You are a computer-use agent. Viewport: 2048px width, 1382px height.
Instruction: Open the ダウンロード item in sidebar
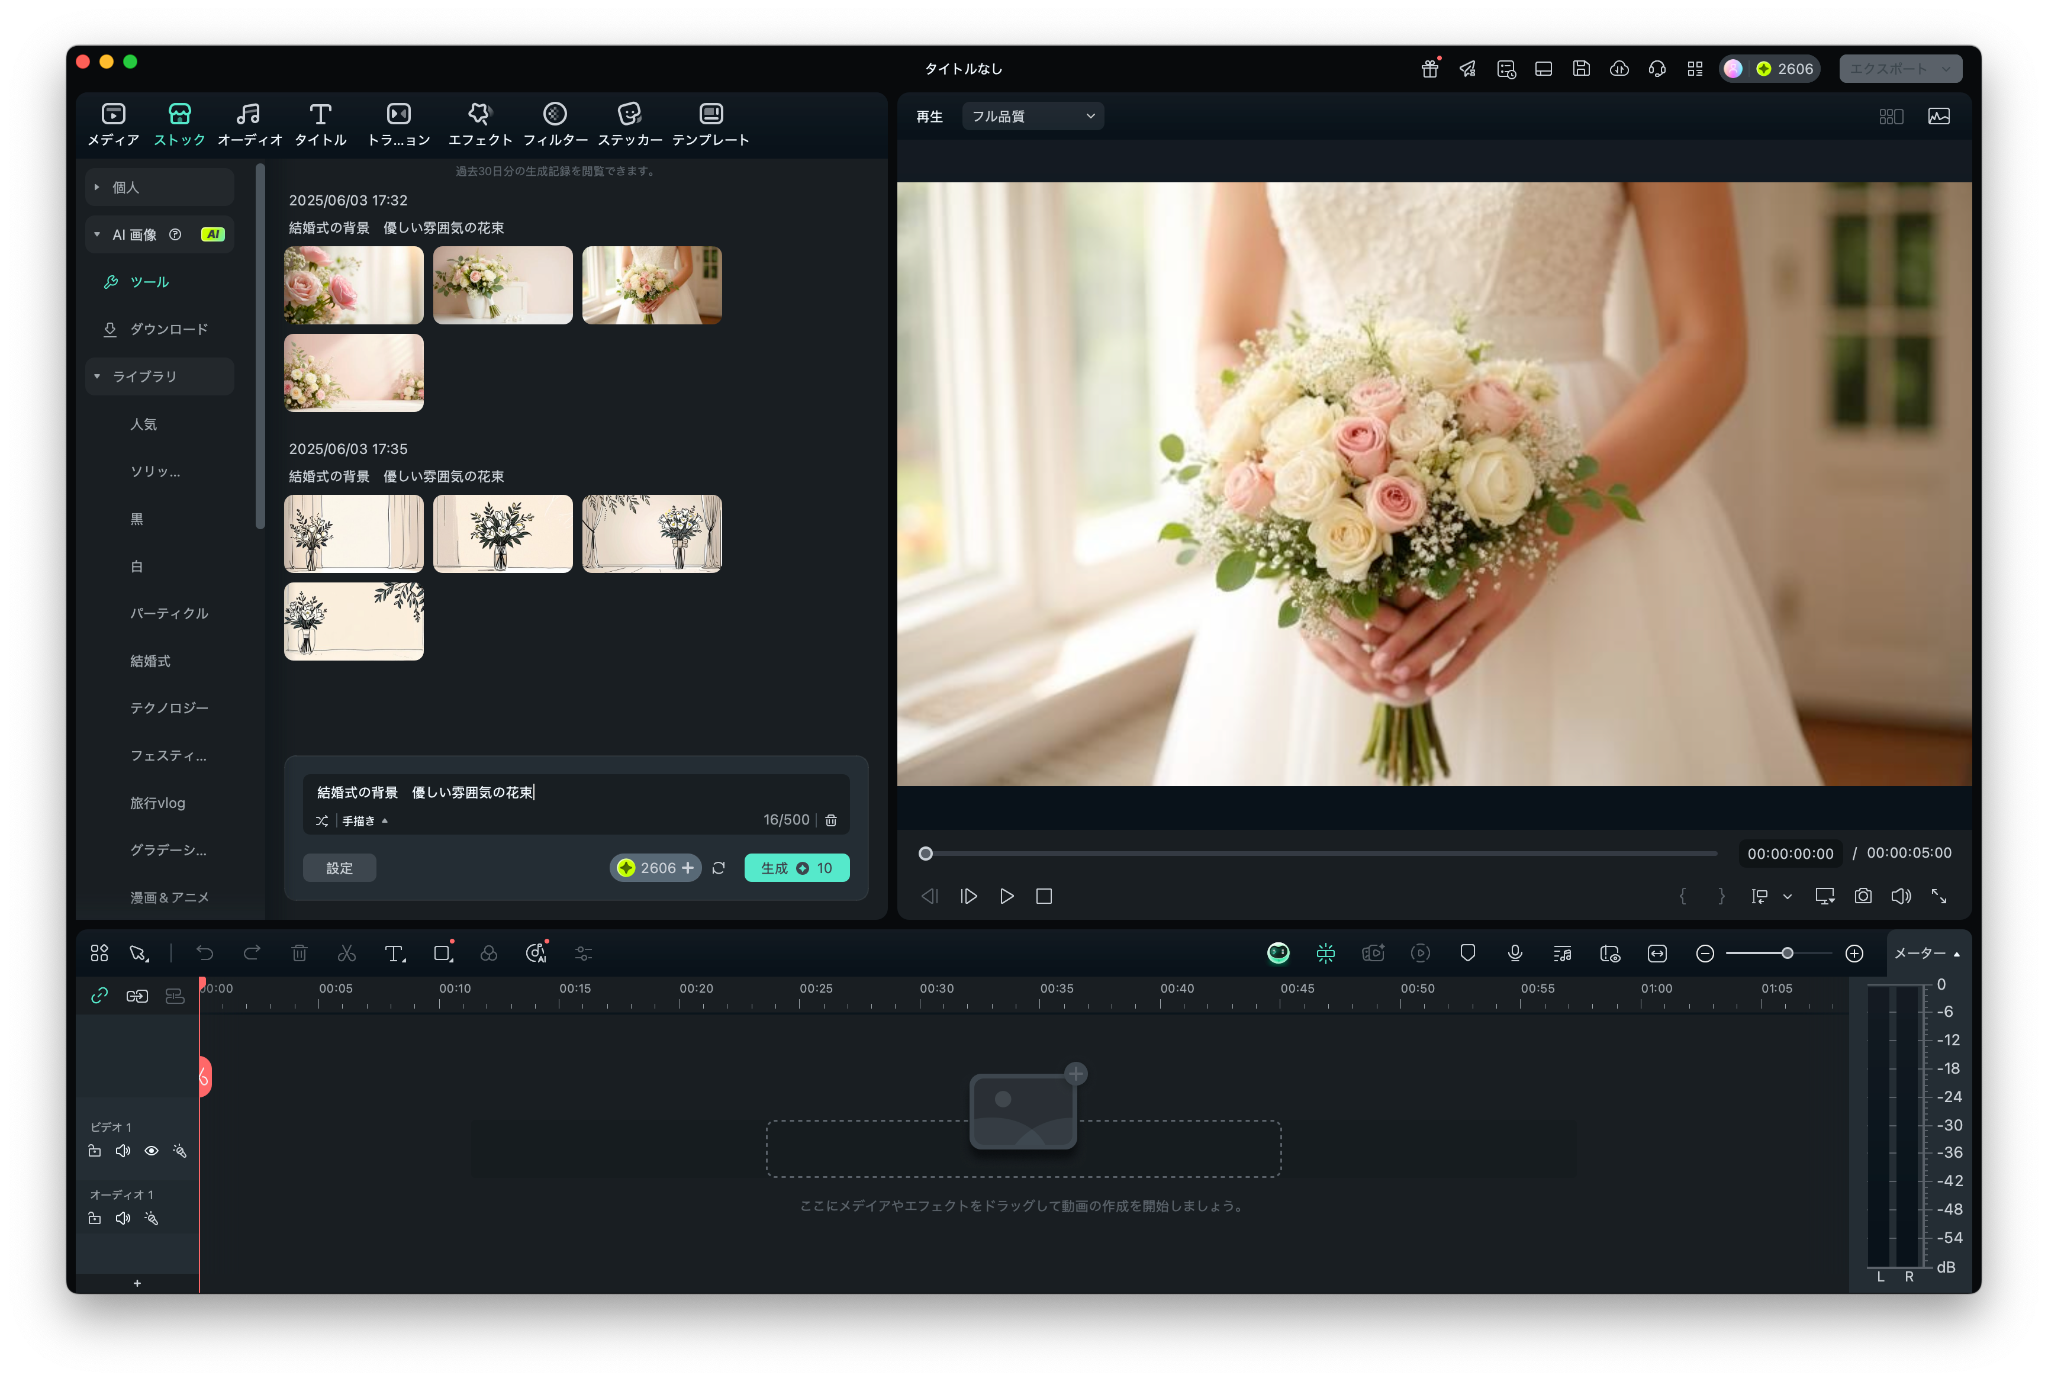(x=159, y=329)
